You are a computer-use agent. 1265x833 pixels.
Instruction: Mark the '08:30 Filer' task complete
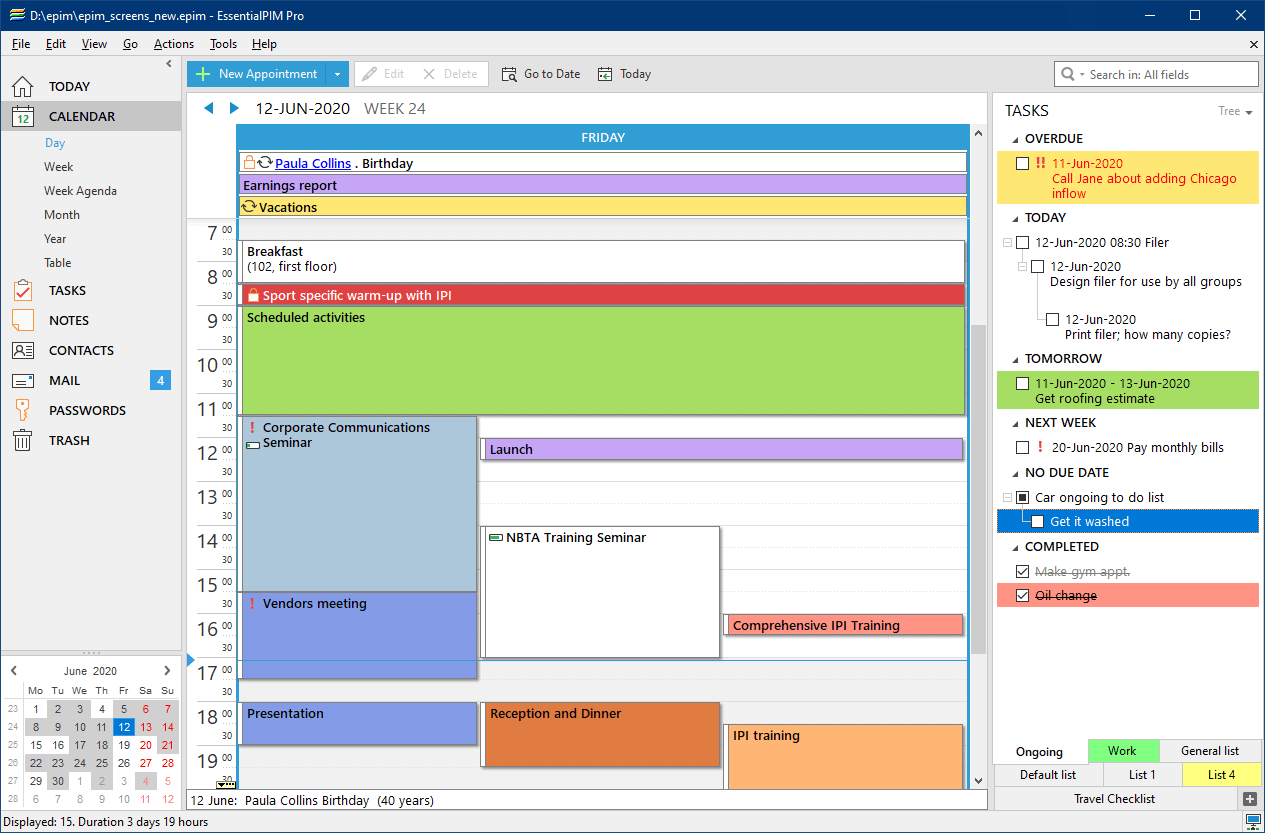1022,242
